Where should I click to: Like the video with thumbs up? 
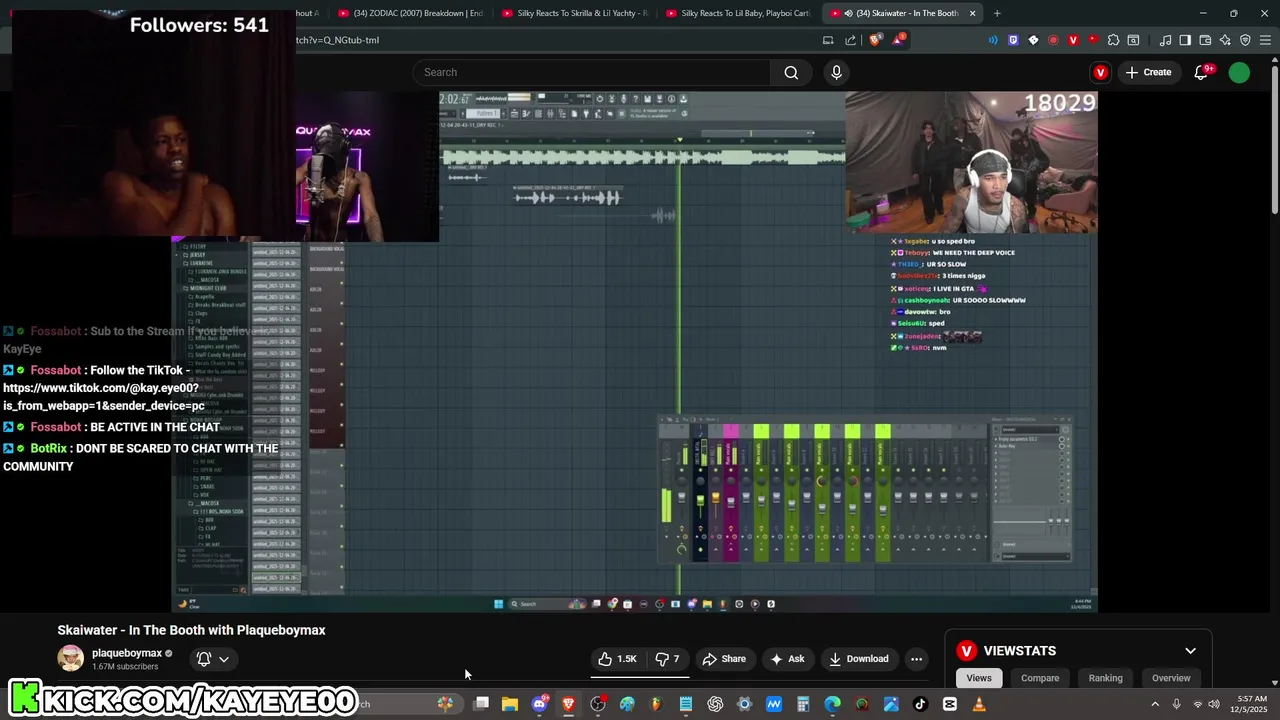pos(618,659)
